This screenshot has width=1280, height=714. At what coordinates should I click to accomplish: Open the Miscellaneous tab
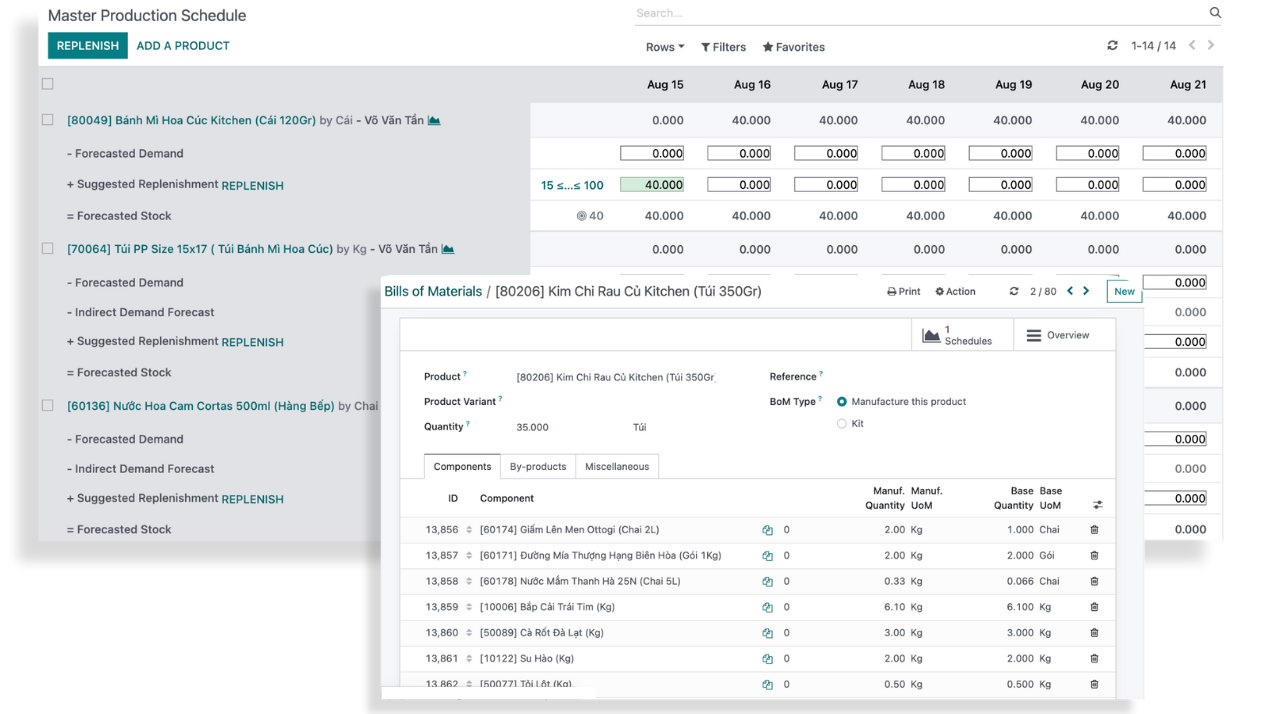(x=616, y=467)
